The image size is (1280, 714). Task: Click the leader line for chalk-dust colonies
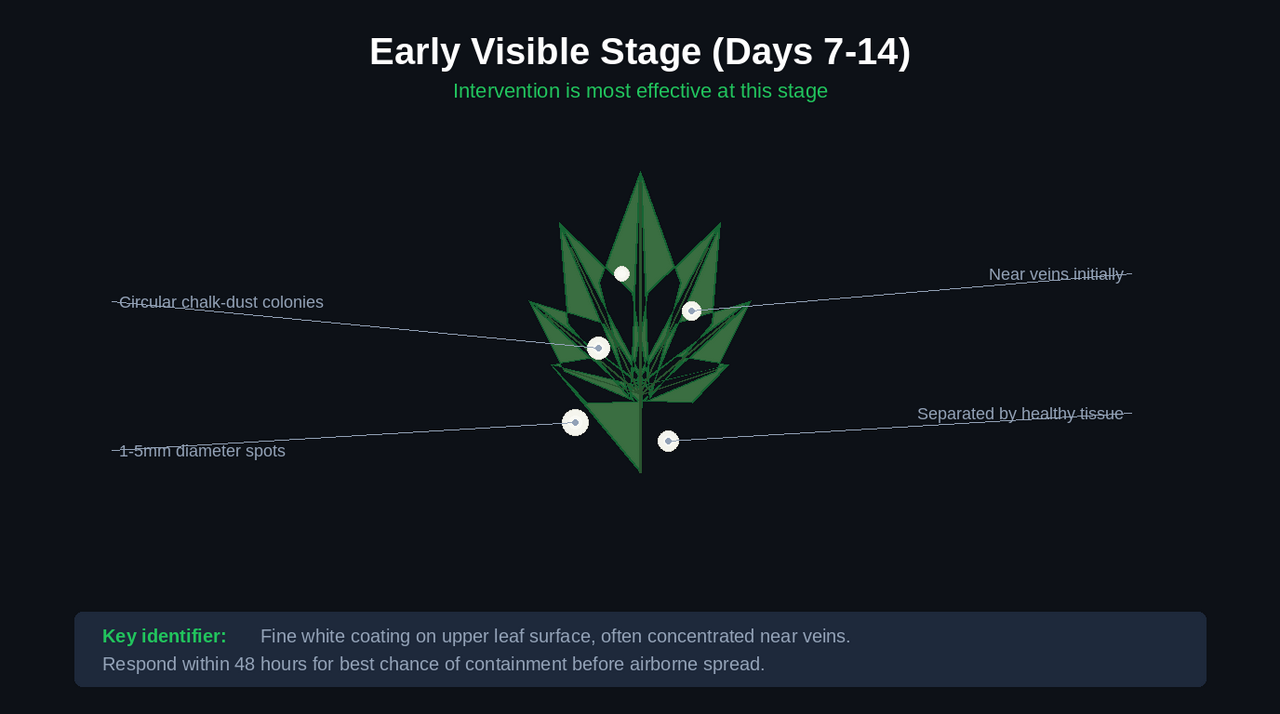pos(355,325)
